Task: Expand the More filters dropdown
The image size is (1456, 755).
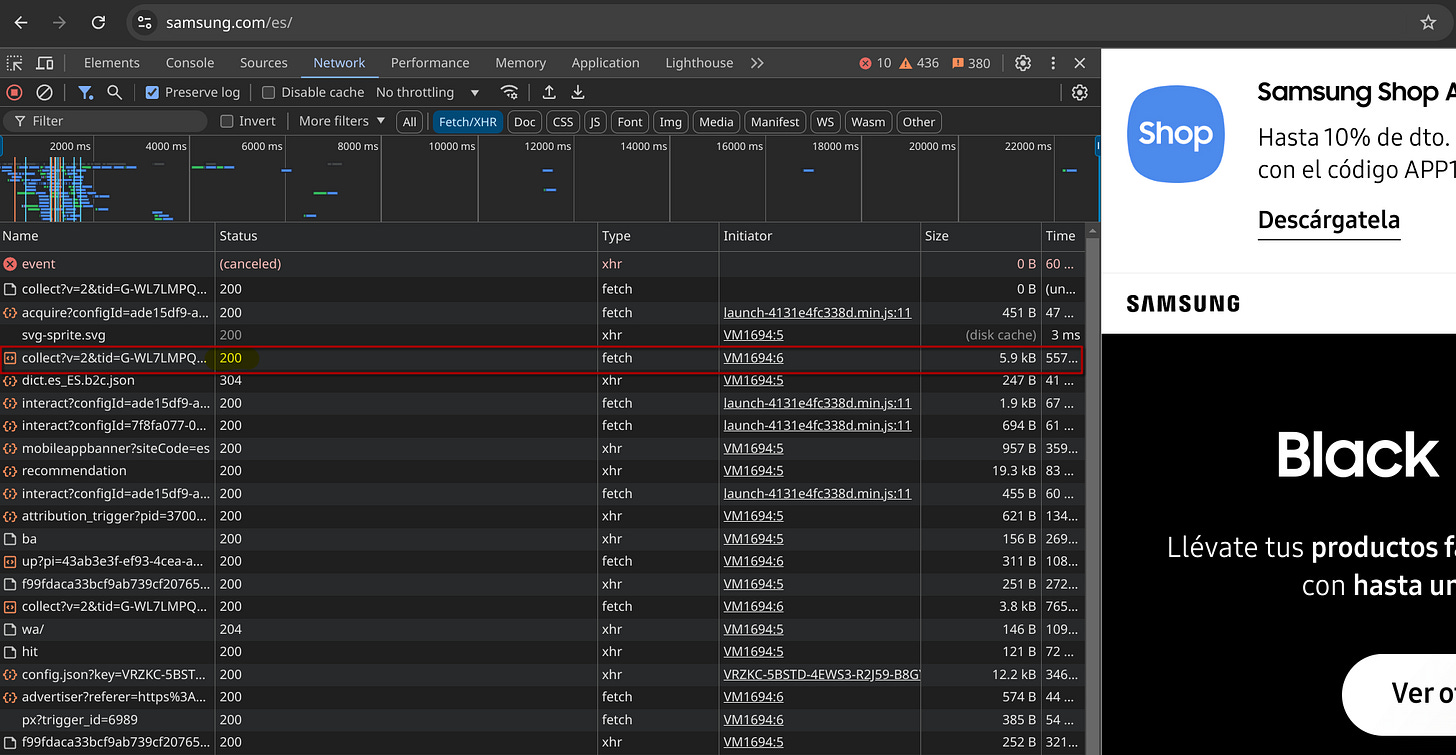Action: click(341, 121)
